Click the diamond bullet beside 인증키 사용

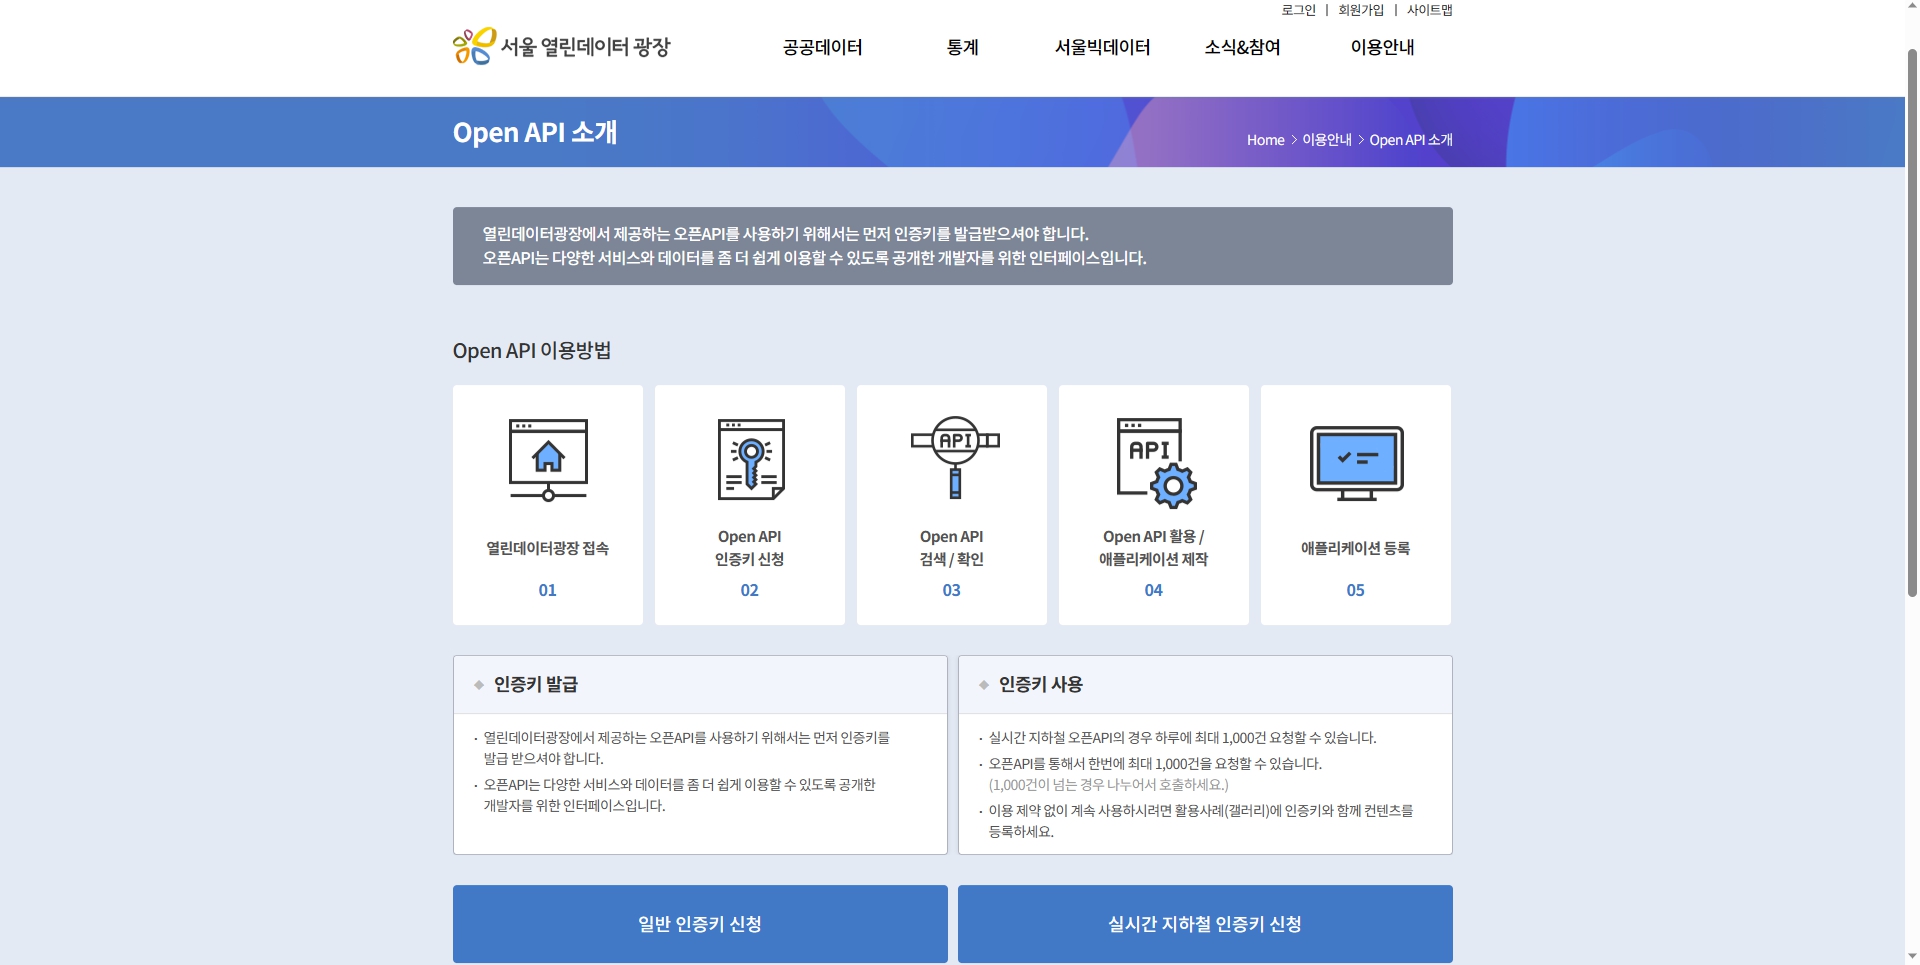click(984, 685)
